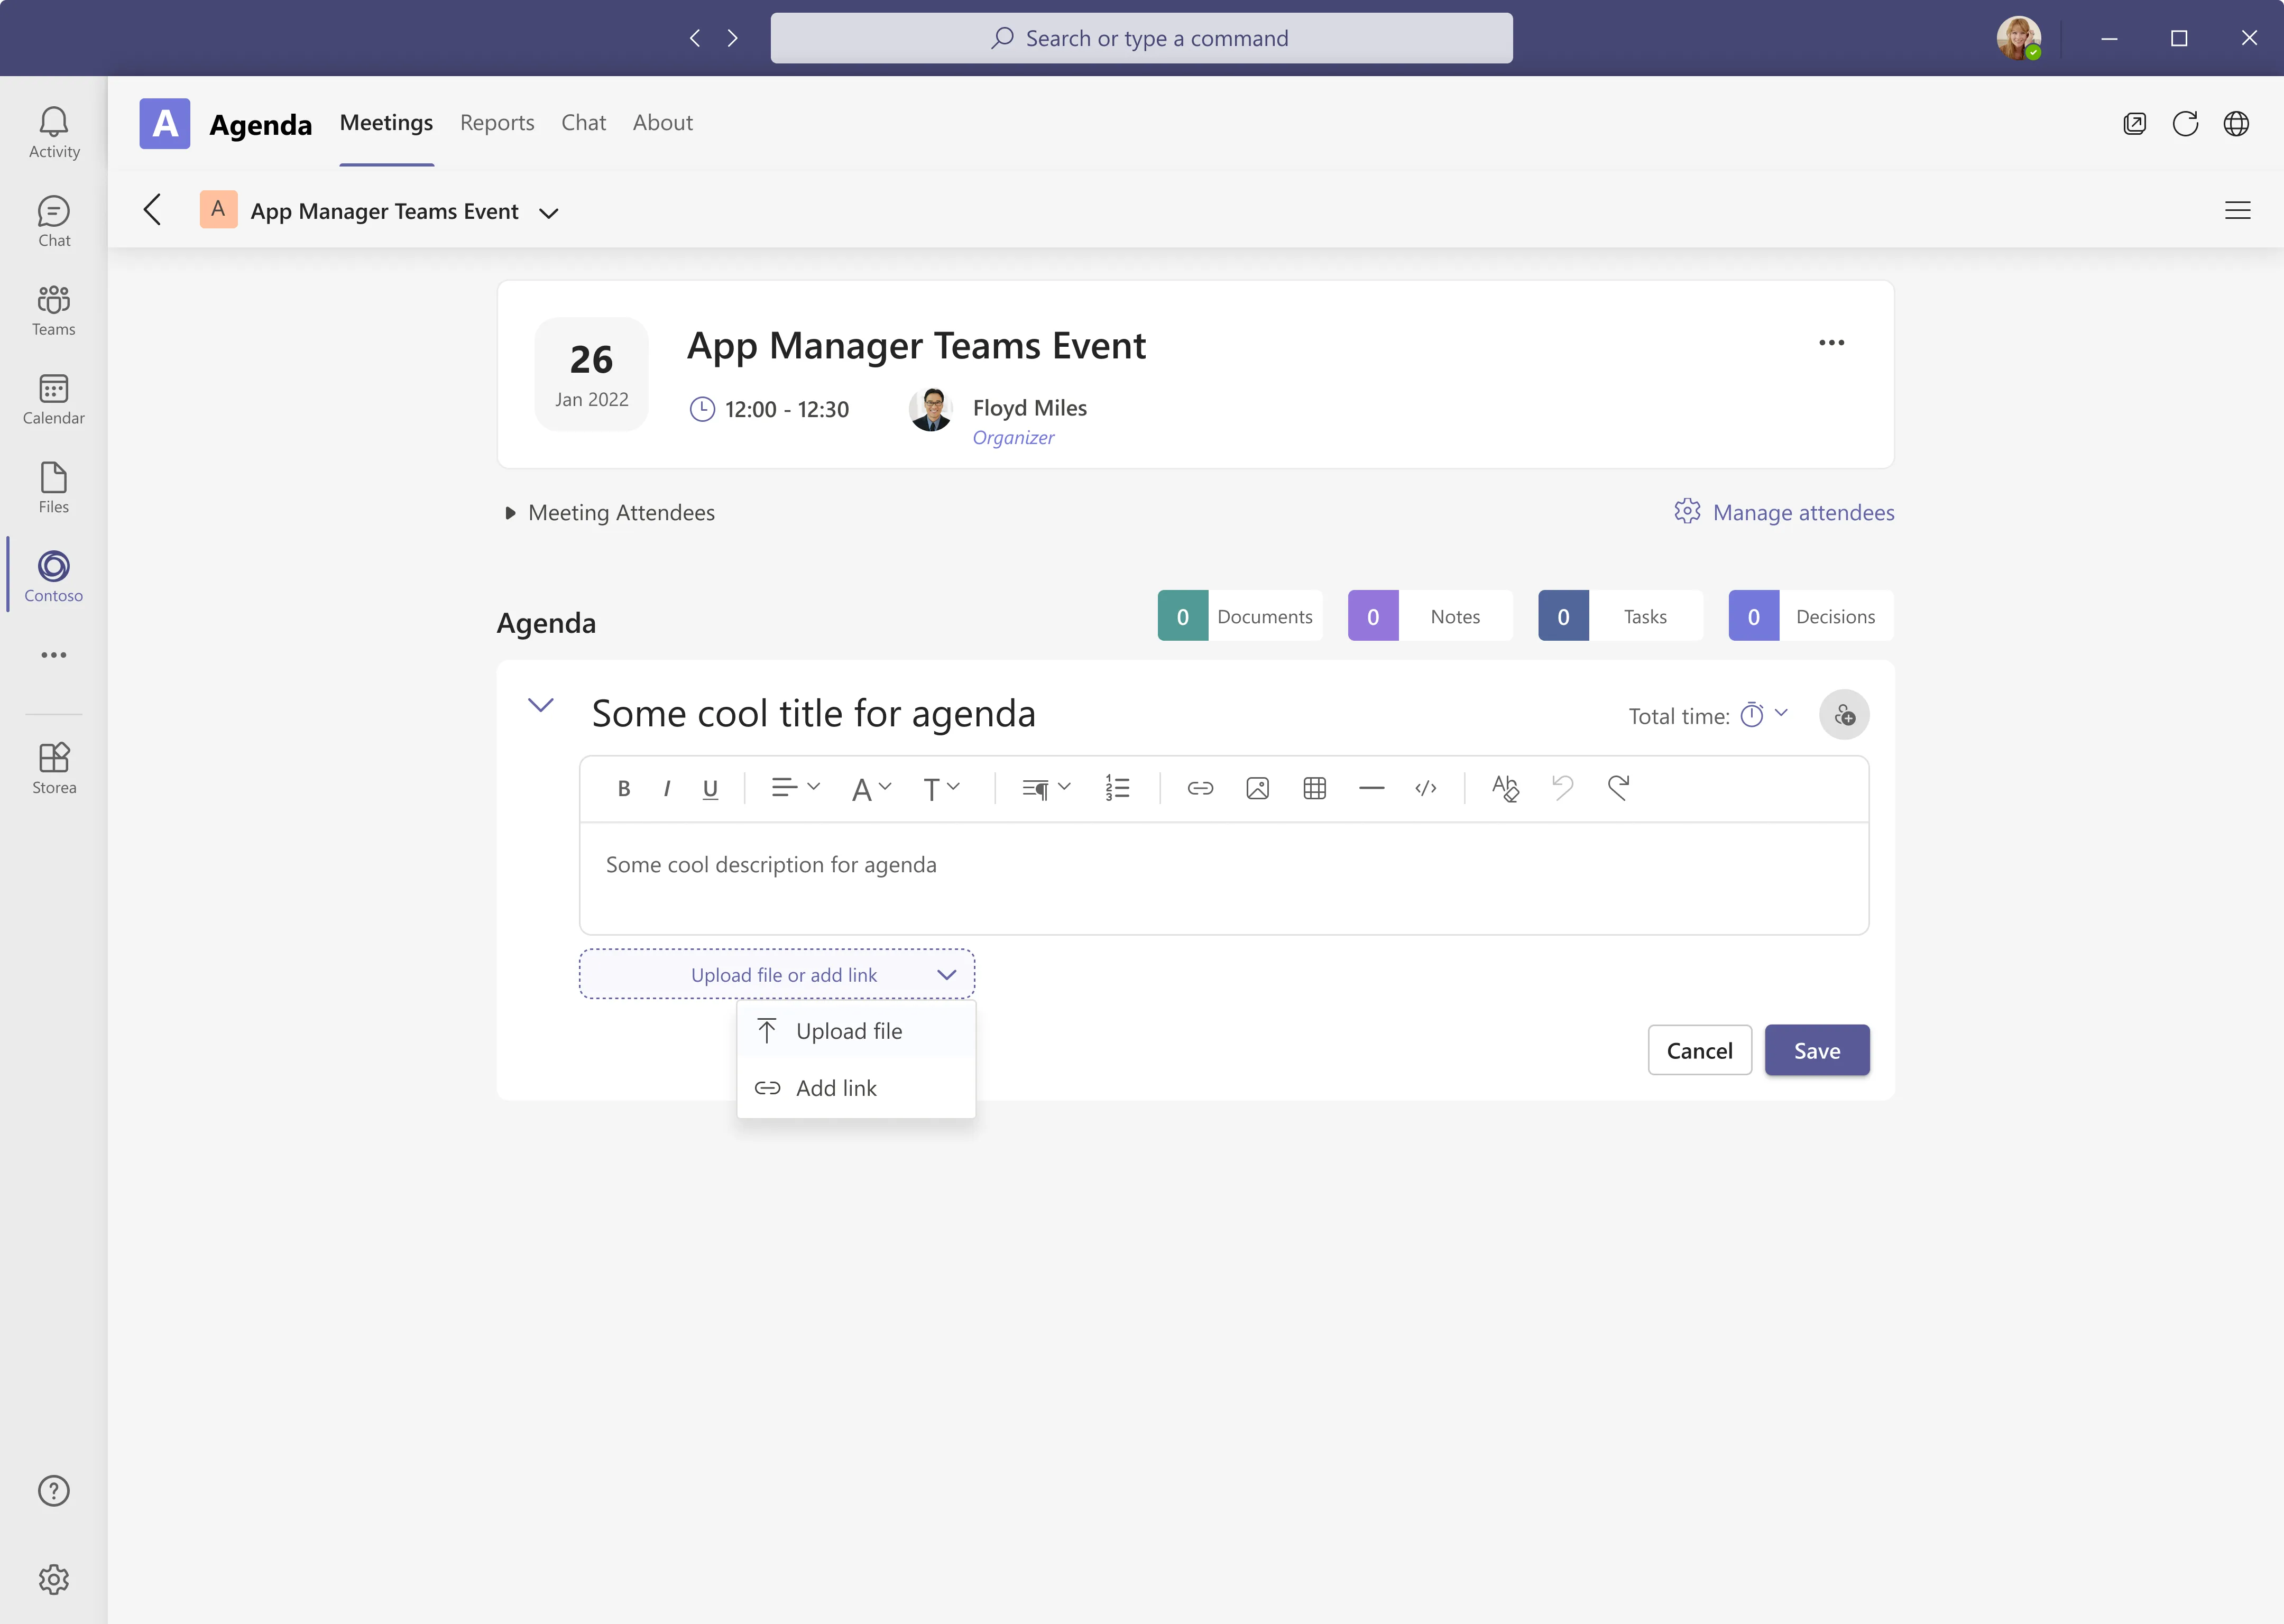Click the Cancel button
Image resolution: width=2284 pixels, height=1624 pixels.
pyautogui.click(x=1699, y=1050)
